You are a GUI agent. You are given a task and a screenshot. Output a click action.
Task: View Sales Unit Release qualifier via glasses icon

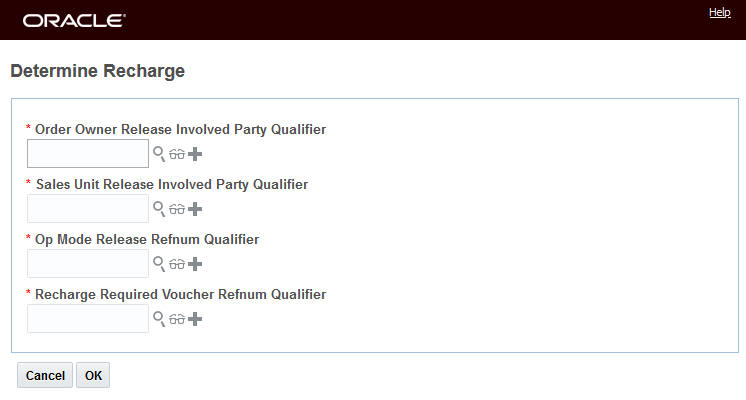[177, 209]
